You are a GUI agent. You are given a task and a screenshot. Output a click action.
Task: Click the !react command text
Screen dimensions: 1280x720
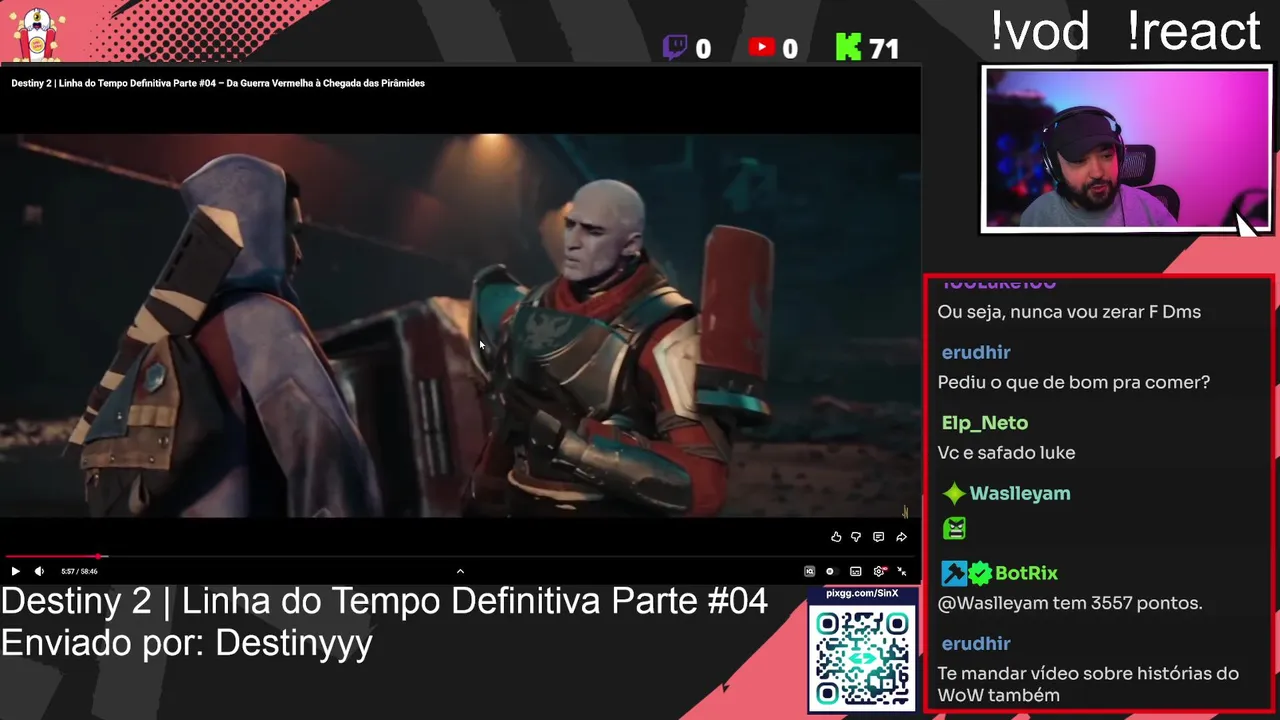[1193, 31]
